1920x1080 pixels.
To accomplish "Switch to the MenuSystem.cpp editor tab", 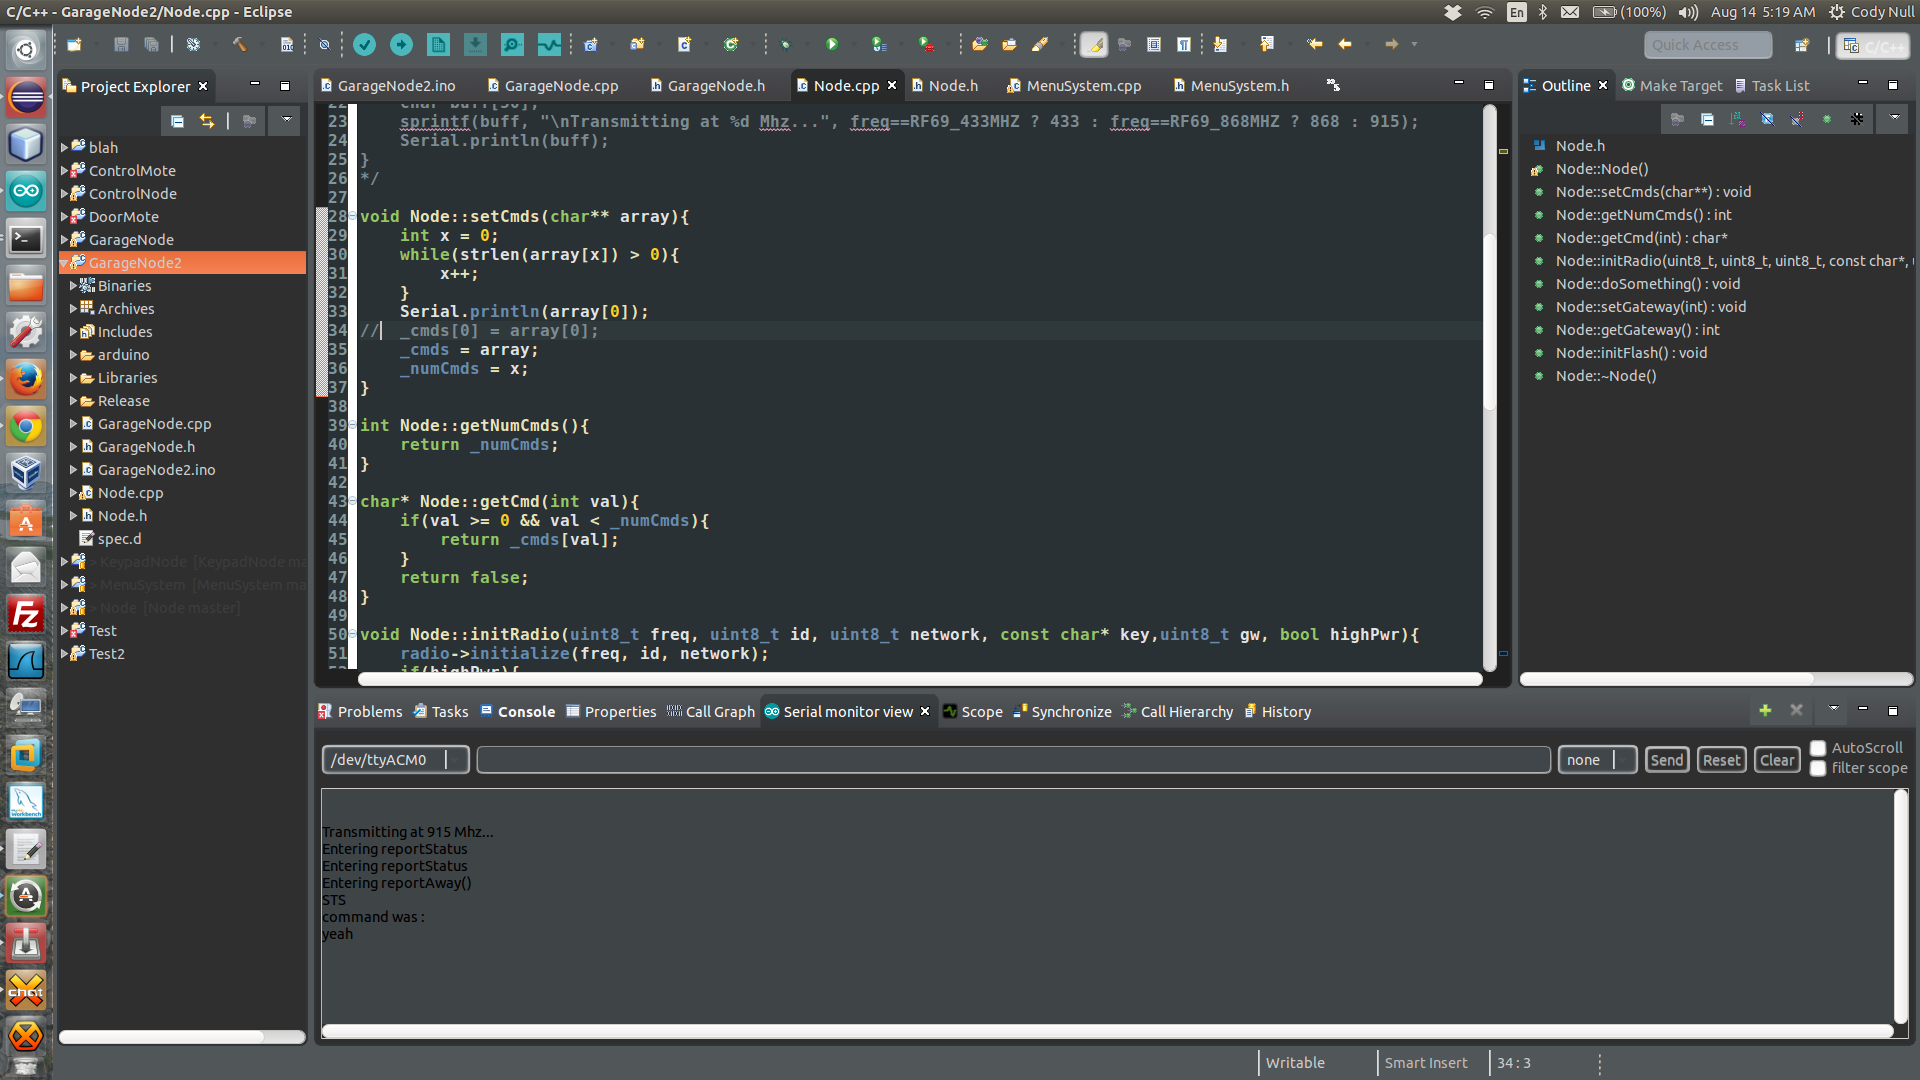I will (x=1074, y=86).
